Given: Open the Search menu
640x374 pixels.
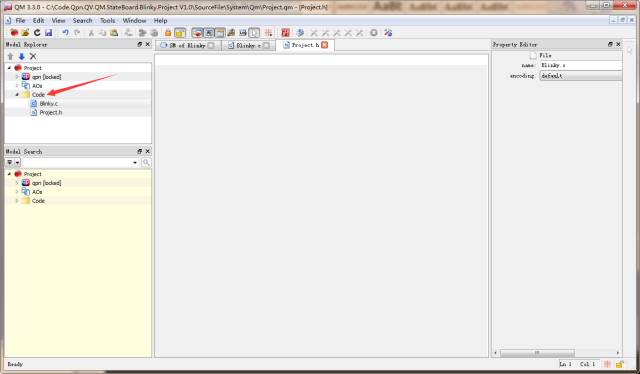Looking at the screenshot, I should point(82,20).
